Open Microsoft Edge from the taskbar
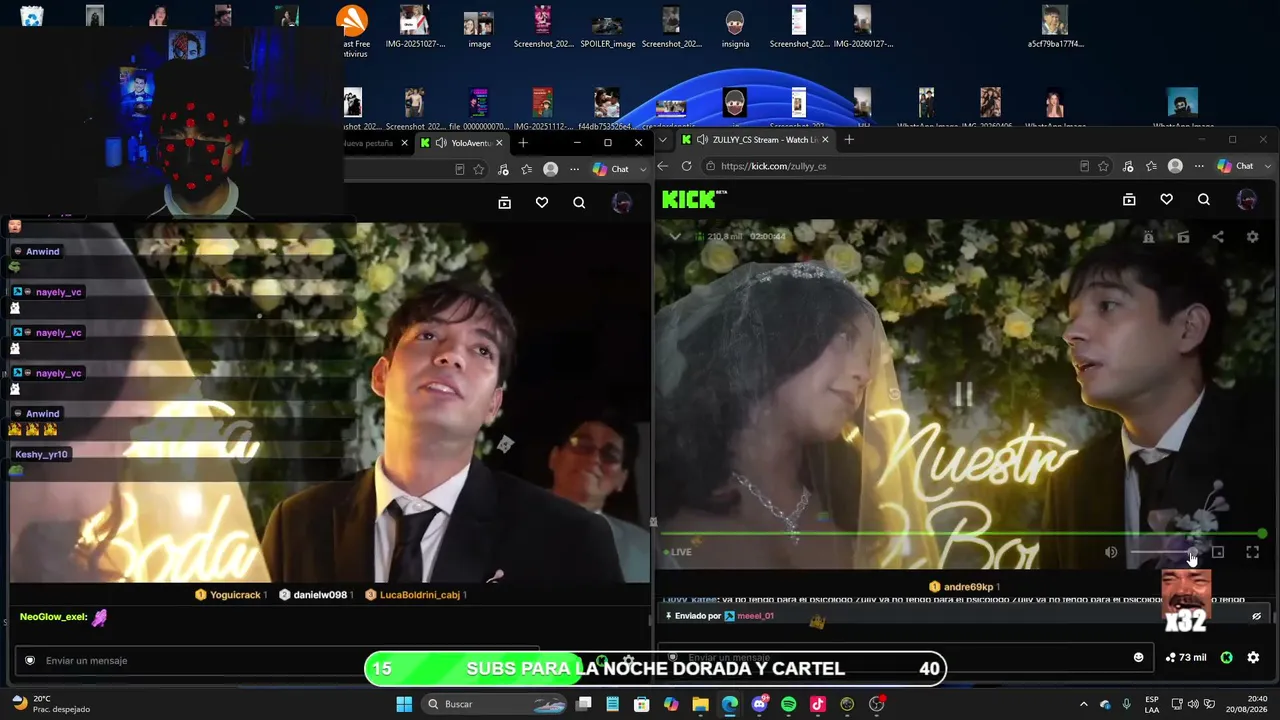The height and width of the screenshot is (720, 1280). (x=730, y=704)
